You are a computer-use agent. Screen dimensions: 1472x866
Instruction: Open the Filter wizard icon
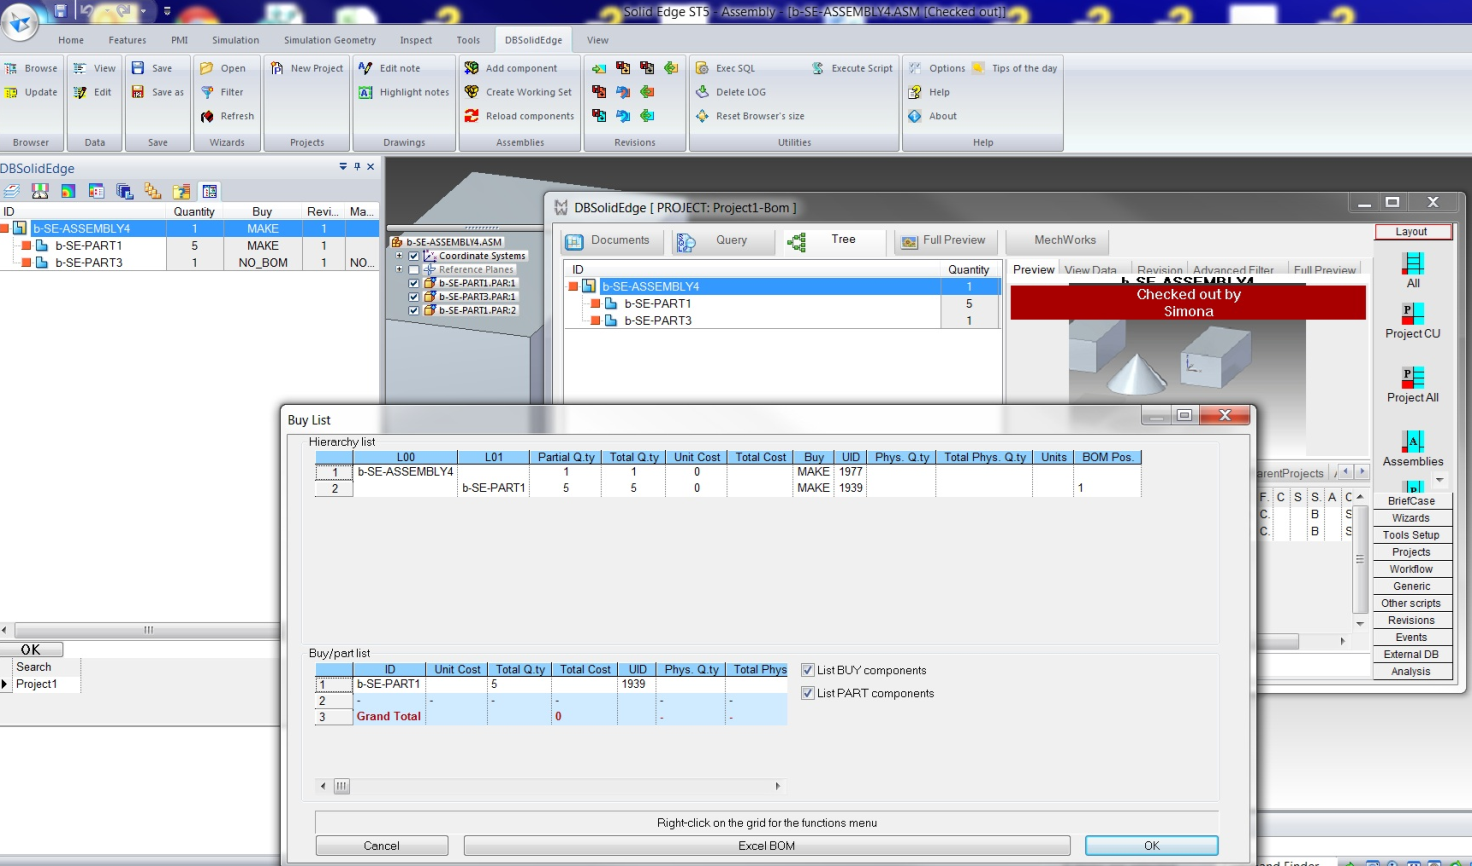click(207, 92)
